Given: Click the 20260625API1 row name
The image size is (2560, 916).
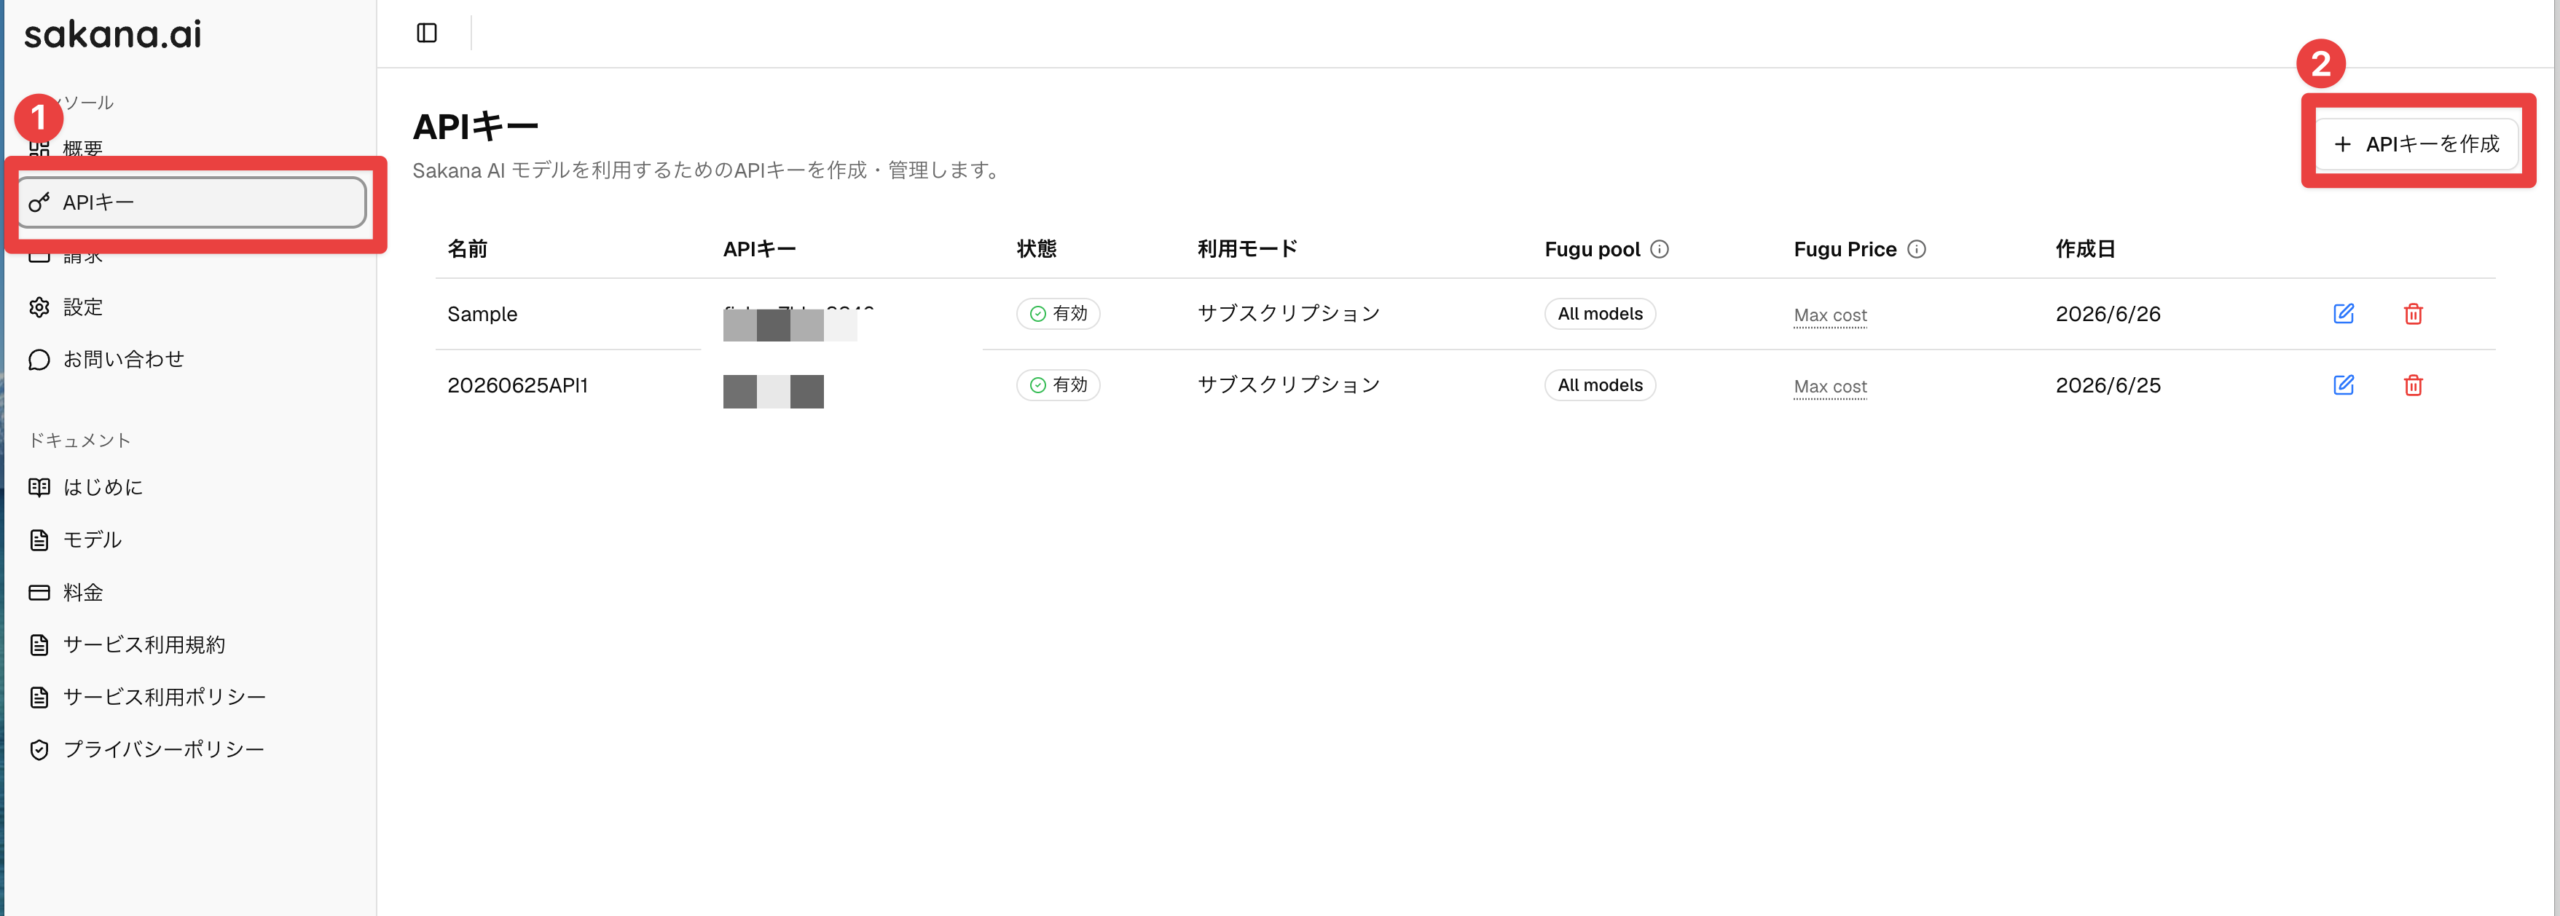Looking at the screenshot, I should click(517, 385).
